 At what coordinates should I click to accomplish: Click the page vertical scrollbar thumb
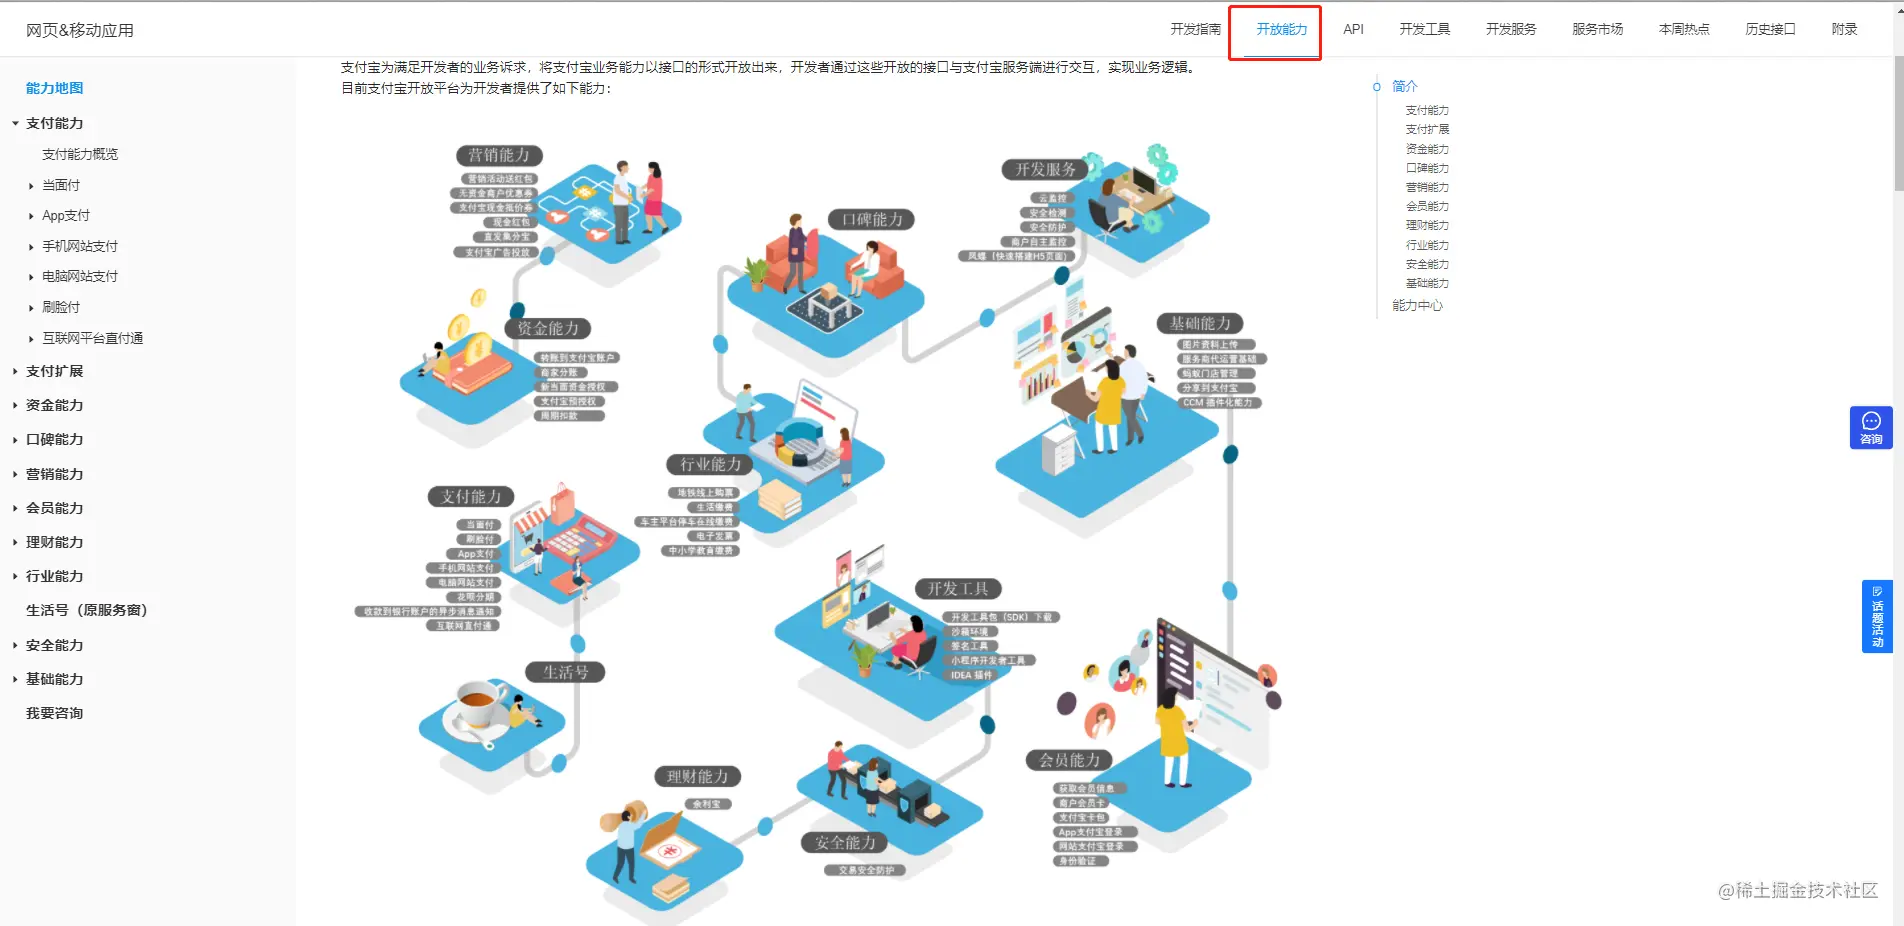1898,123
